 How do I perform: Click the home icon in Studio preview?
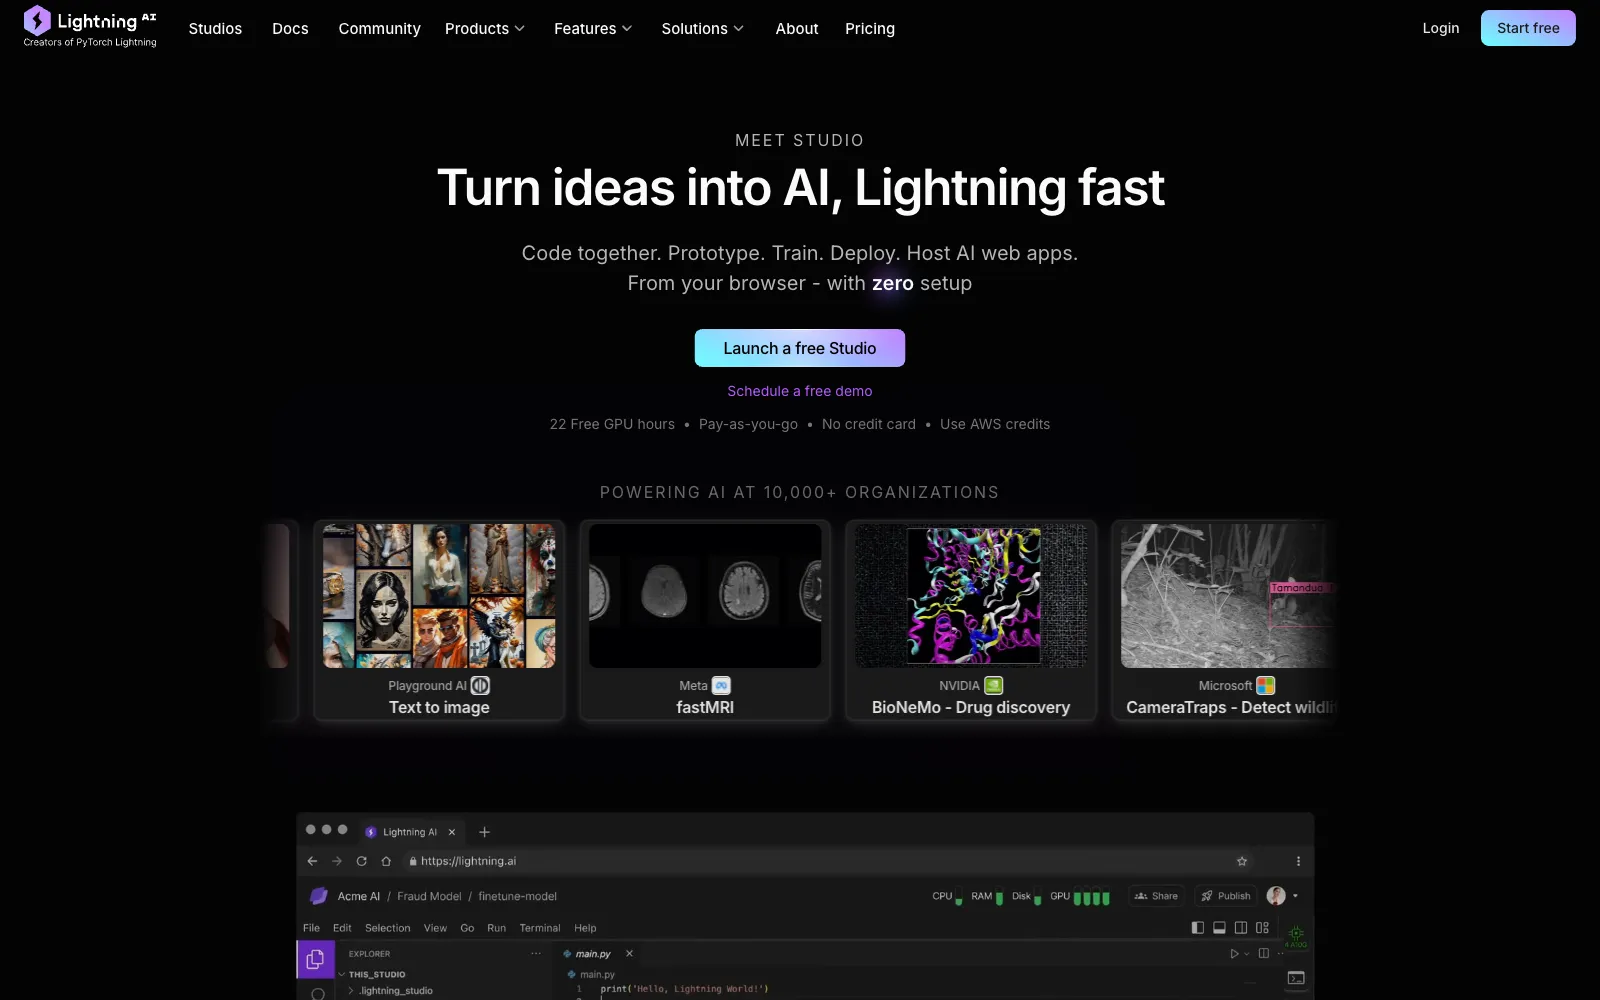(386, 861)
